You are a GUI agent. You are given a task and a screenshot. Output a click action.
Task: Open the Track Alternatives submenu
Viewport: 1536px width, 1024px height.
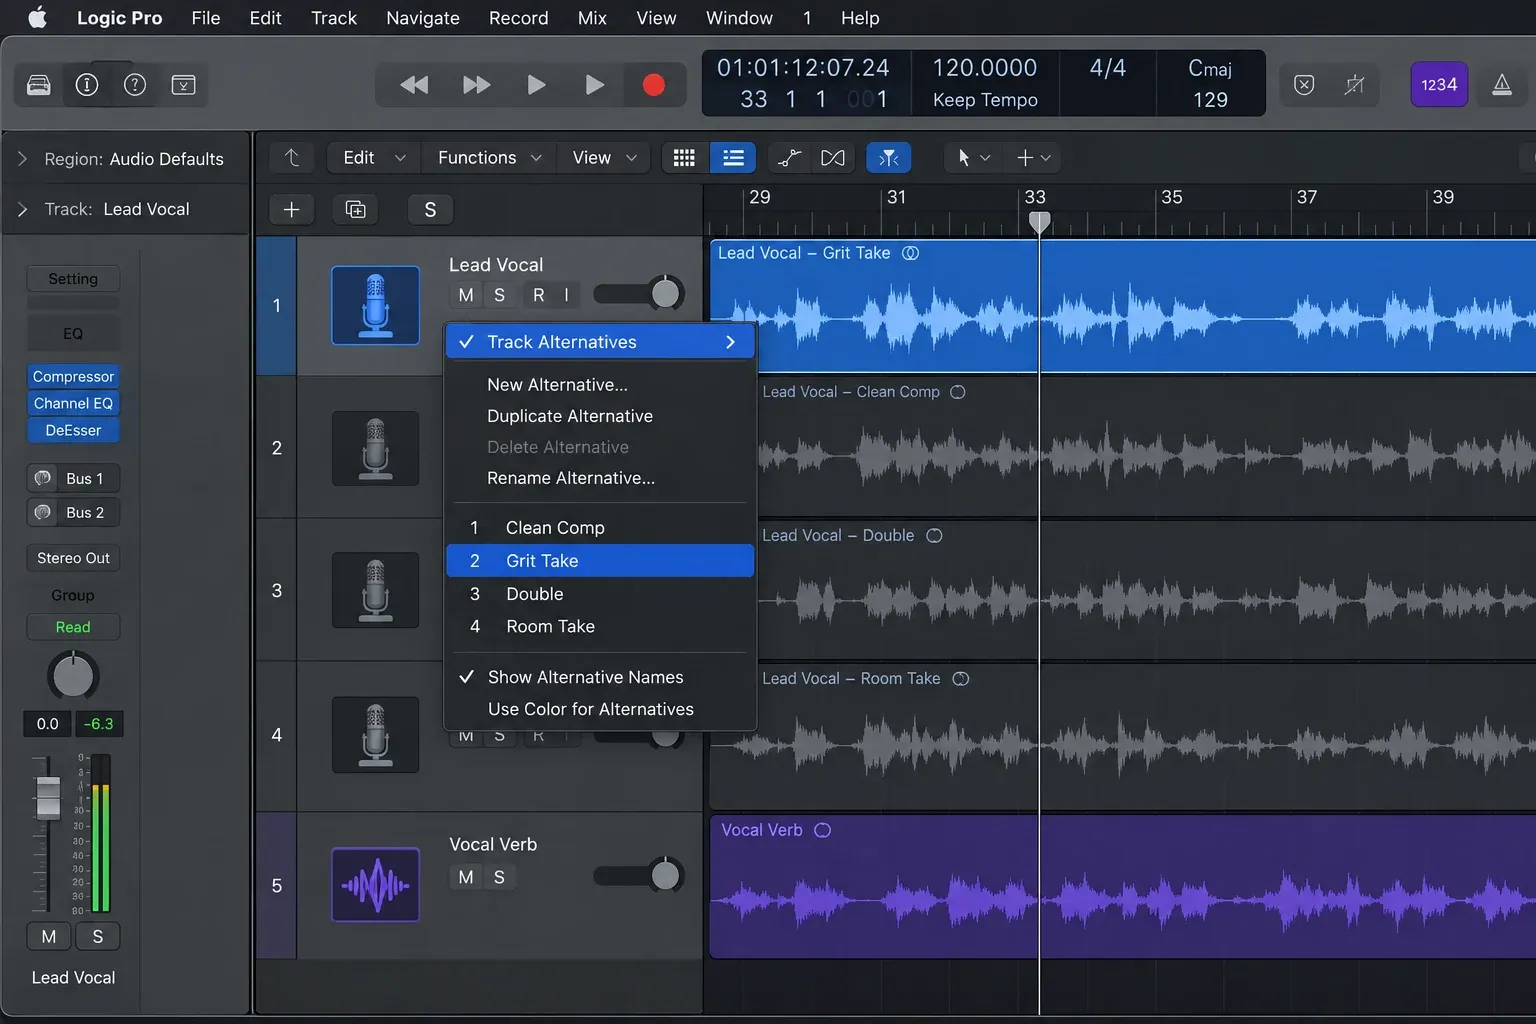point(600,342)
